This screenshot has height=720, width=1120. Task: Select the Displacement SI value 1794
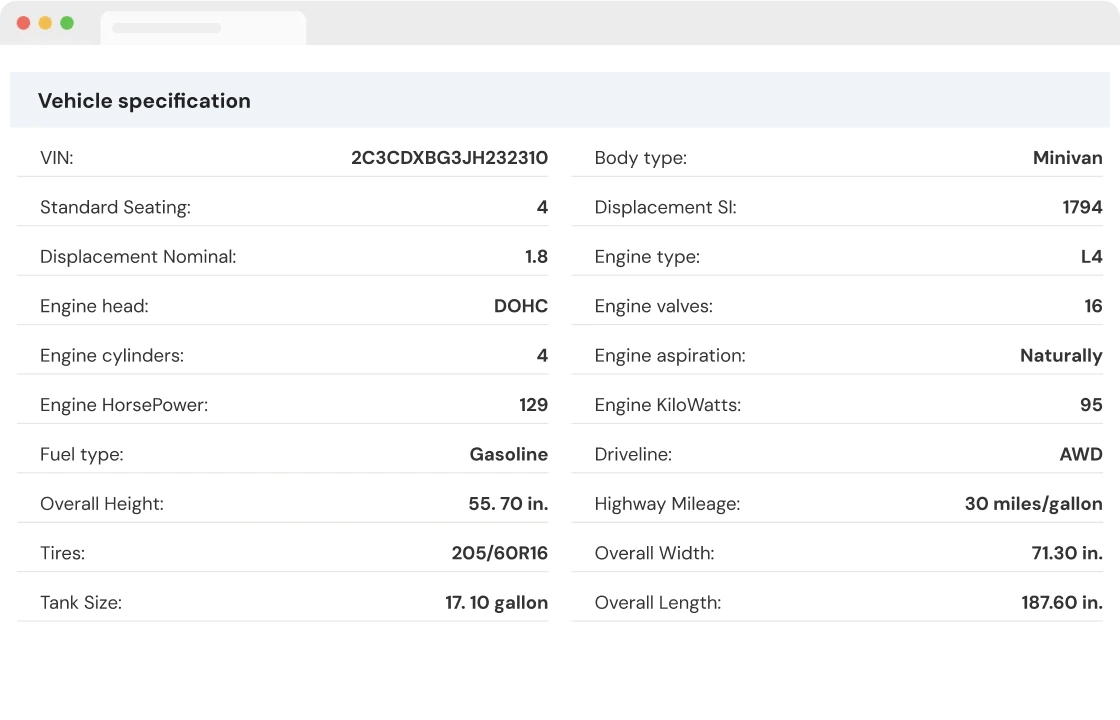point(1082,208)
